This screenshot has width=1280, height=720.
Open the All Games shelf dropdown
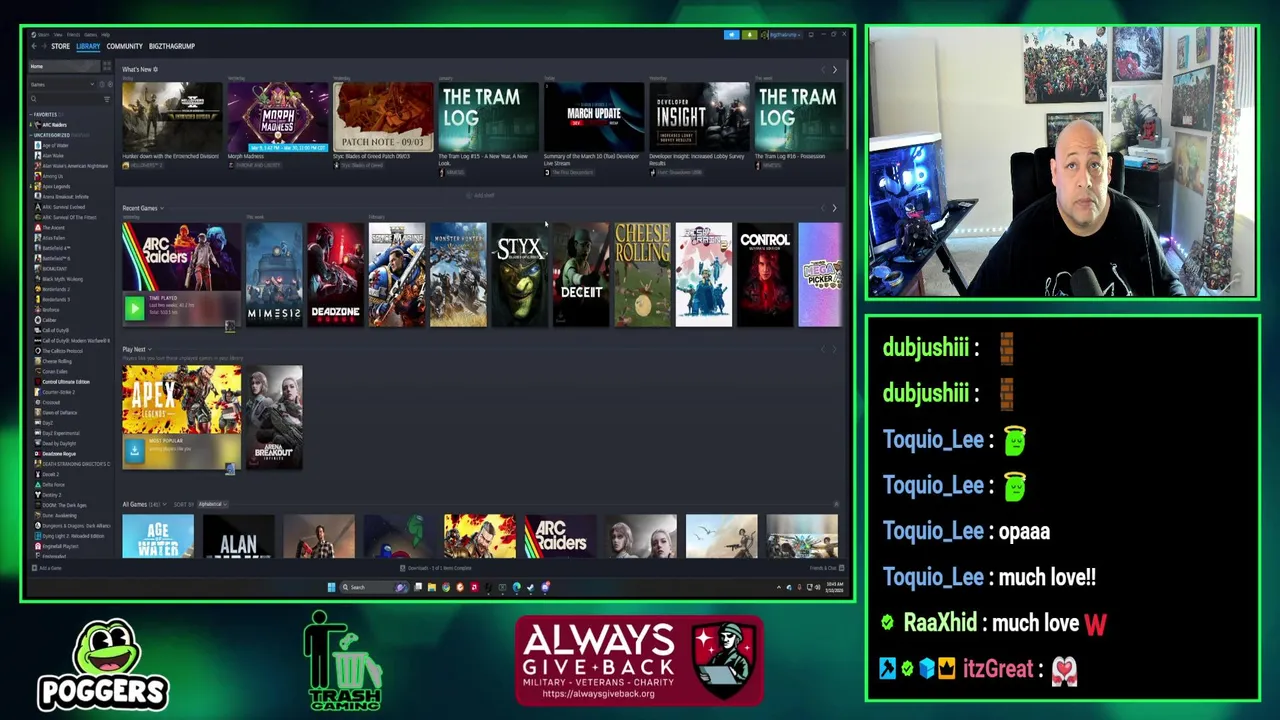166,504
